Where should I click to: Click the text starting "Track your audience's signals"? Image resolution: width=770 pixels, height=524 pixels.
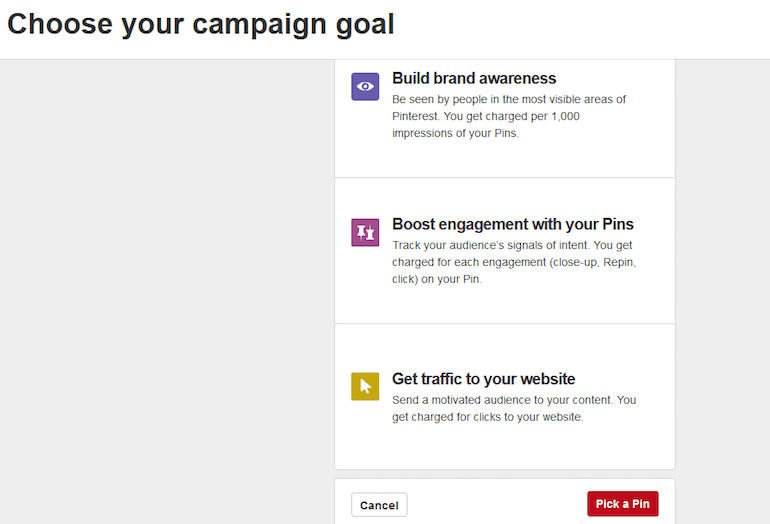[x=514, y=262]
